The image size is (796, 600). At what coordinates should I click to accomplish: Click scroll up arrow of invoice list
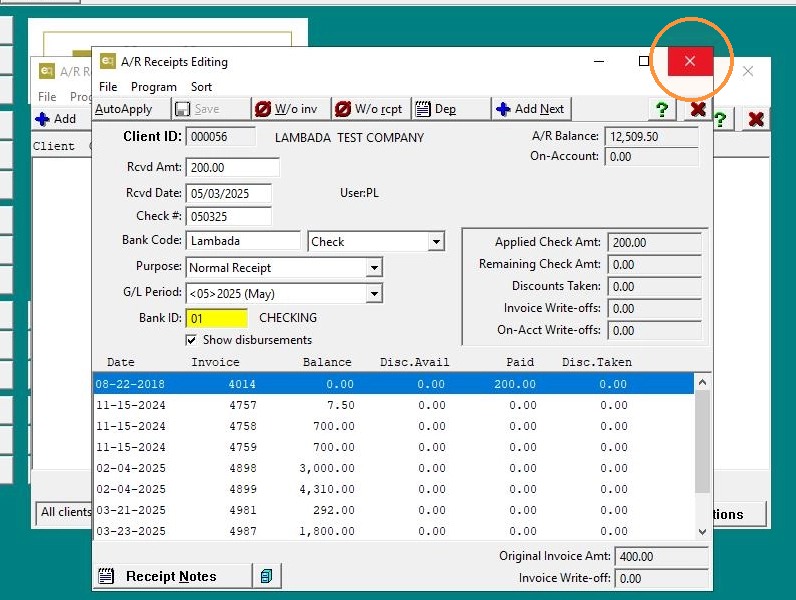[703, 382]
